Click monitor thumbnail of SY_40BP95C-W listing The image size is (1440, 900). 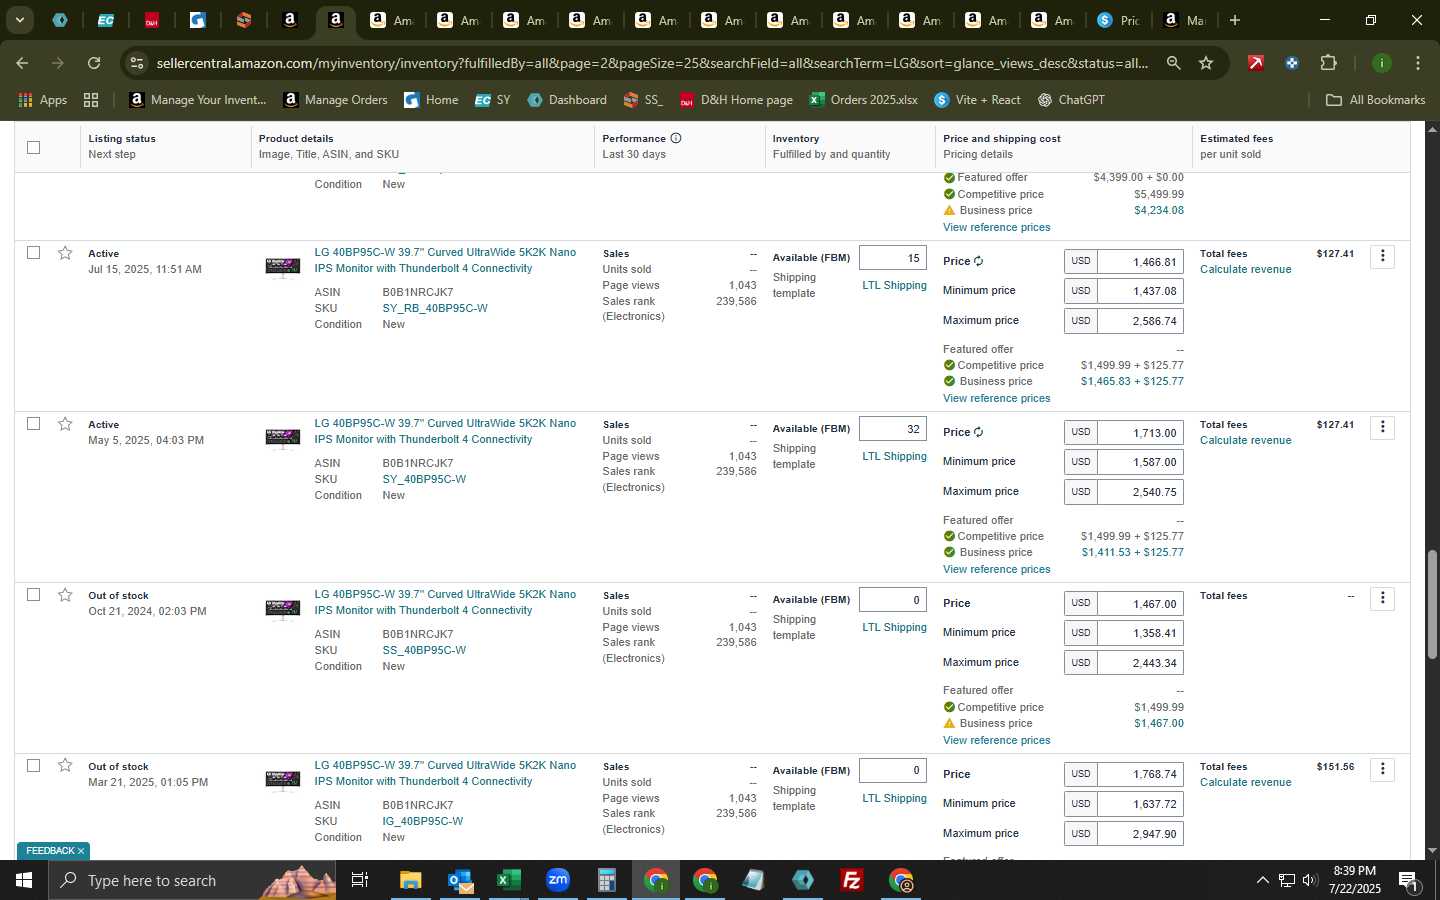point(282,438)
